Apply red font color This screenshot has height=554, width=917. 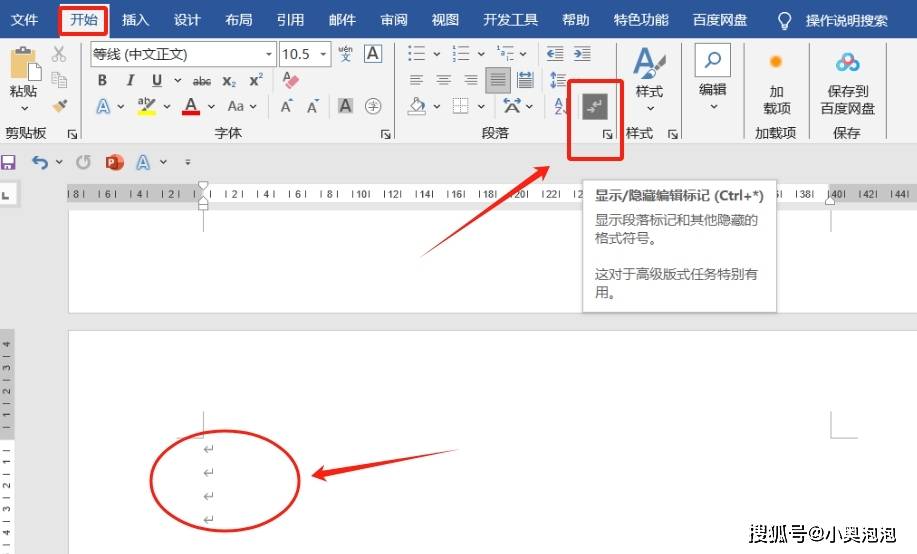(x=191, y=106)
